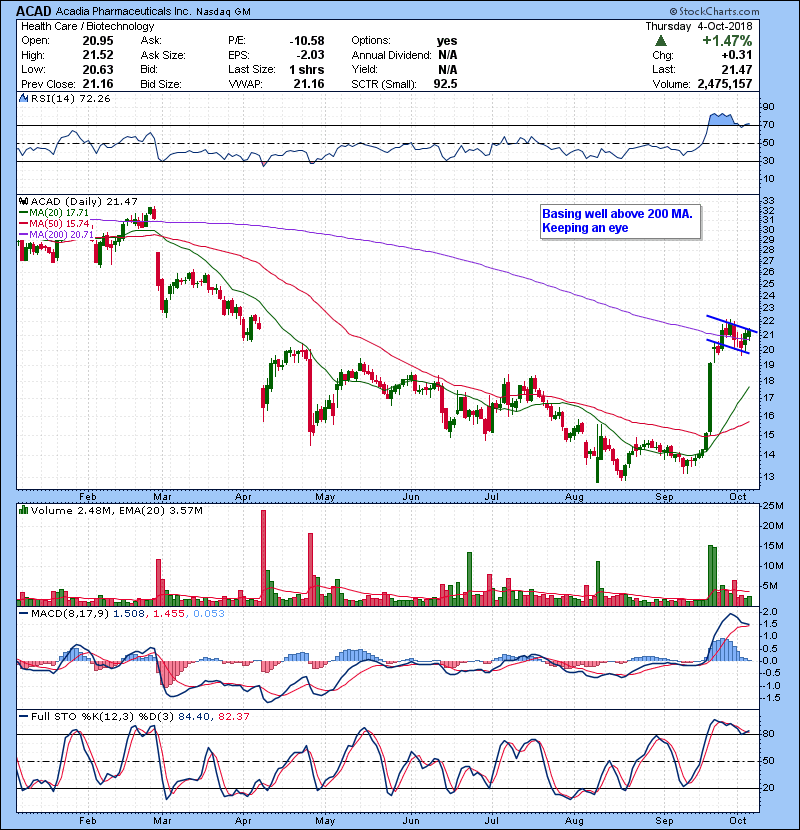Click the 2.0 level on the MACD axis
800x830 pixels.
pyautogui.click(x=770, y=611)
